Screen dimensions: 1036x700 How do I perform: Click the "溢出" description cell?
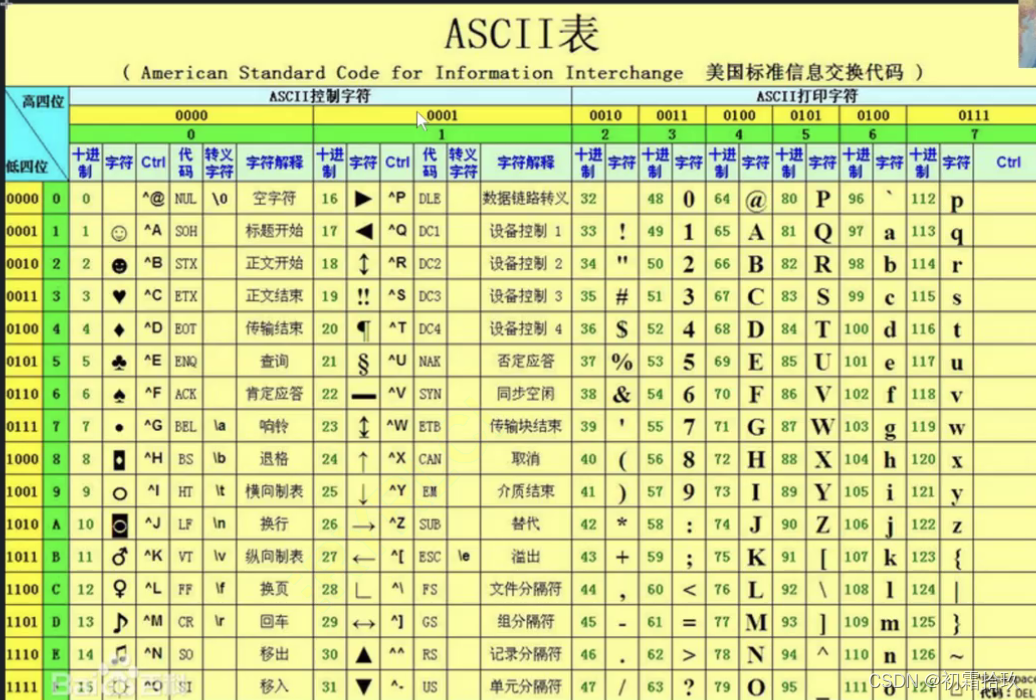point(525,557)
